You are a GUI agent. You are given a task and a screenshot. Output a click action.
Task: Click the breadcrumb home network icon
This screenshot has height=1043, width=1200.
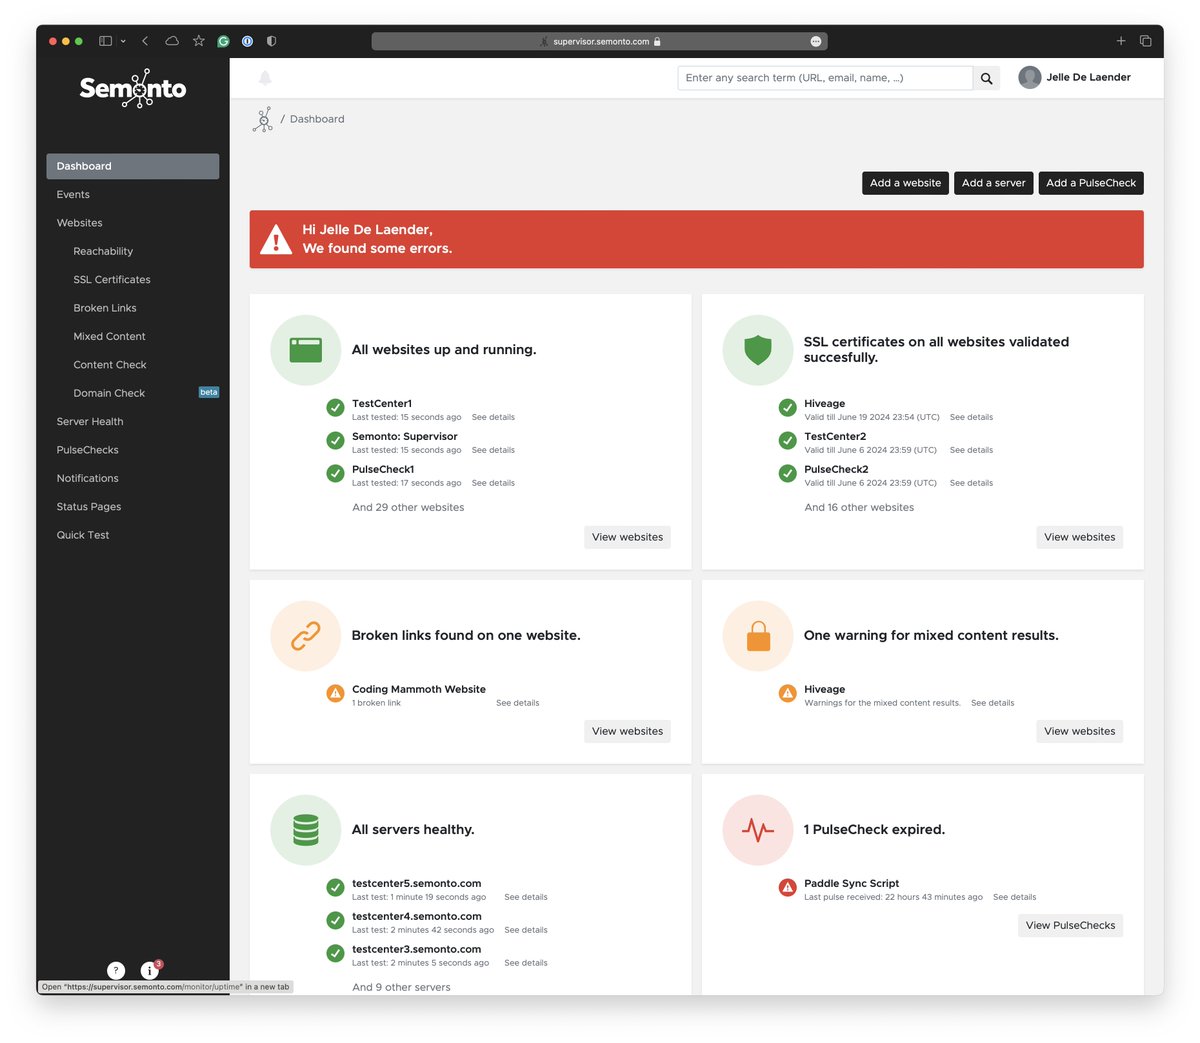coord(263,119)
